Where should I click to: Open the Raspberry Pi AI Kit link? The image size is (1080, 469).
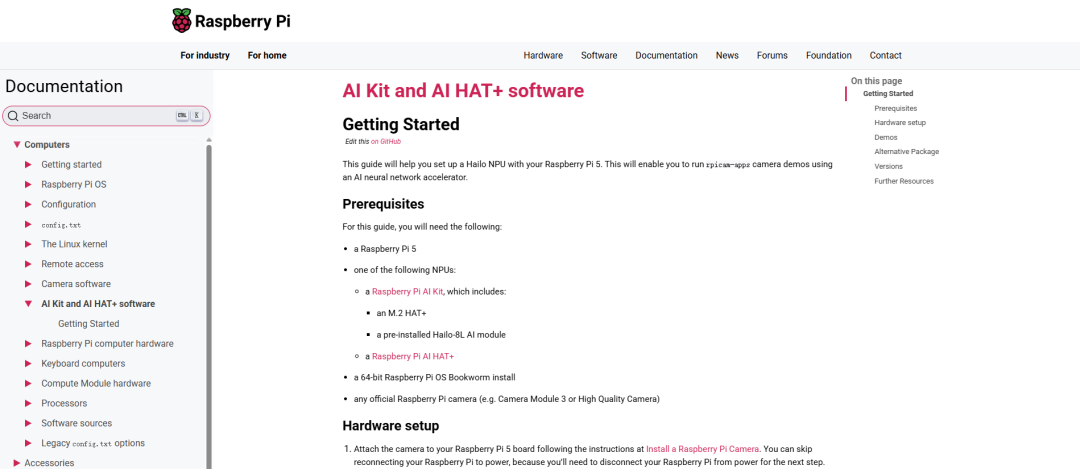407,292
